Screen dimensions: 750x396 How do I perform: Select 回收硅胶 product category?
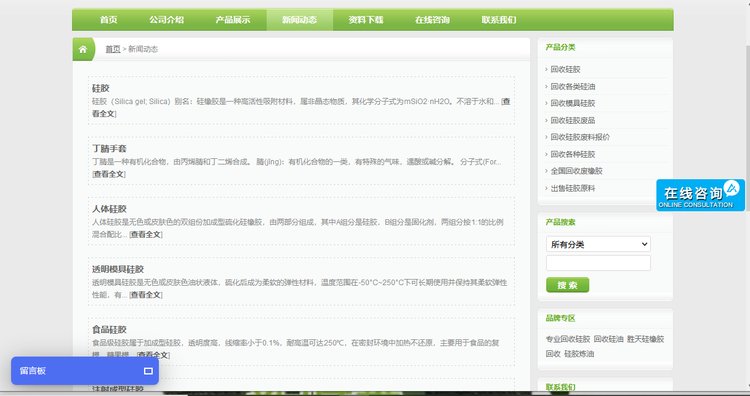tap(565, 69)
